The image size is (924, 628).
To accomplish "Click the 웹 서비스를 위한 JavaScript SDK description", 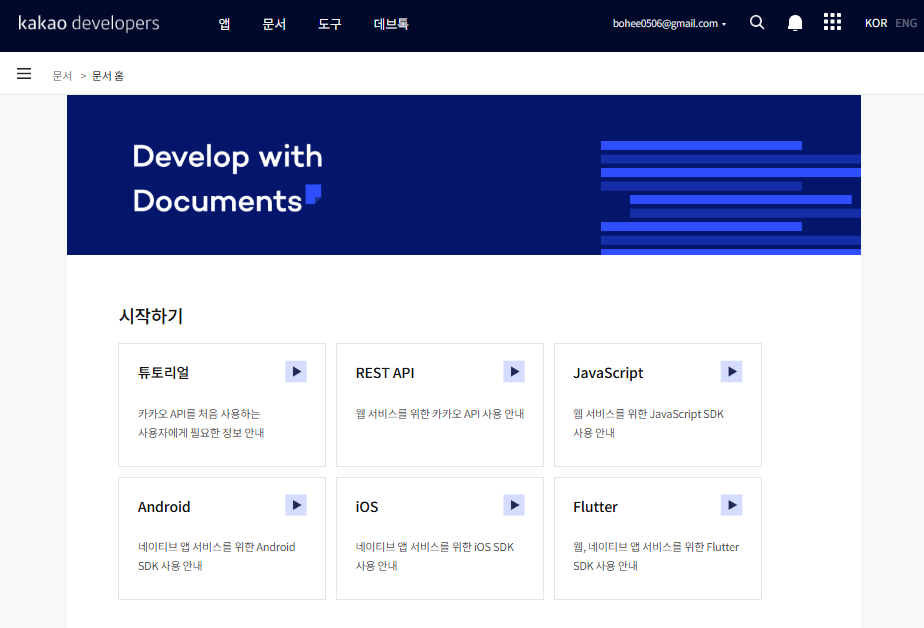I will pos(648,423).
